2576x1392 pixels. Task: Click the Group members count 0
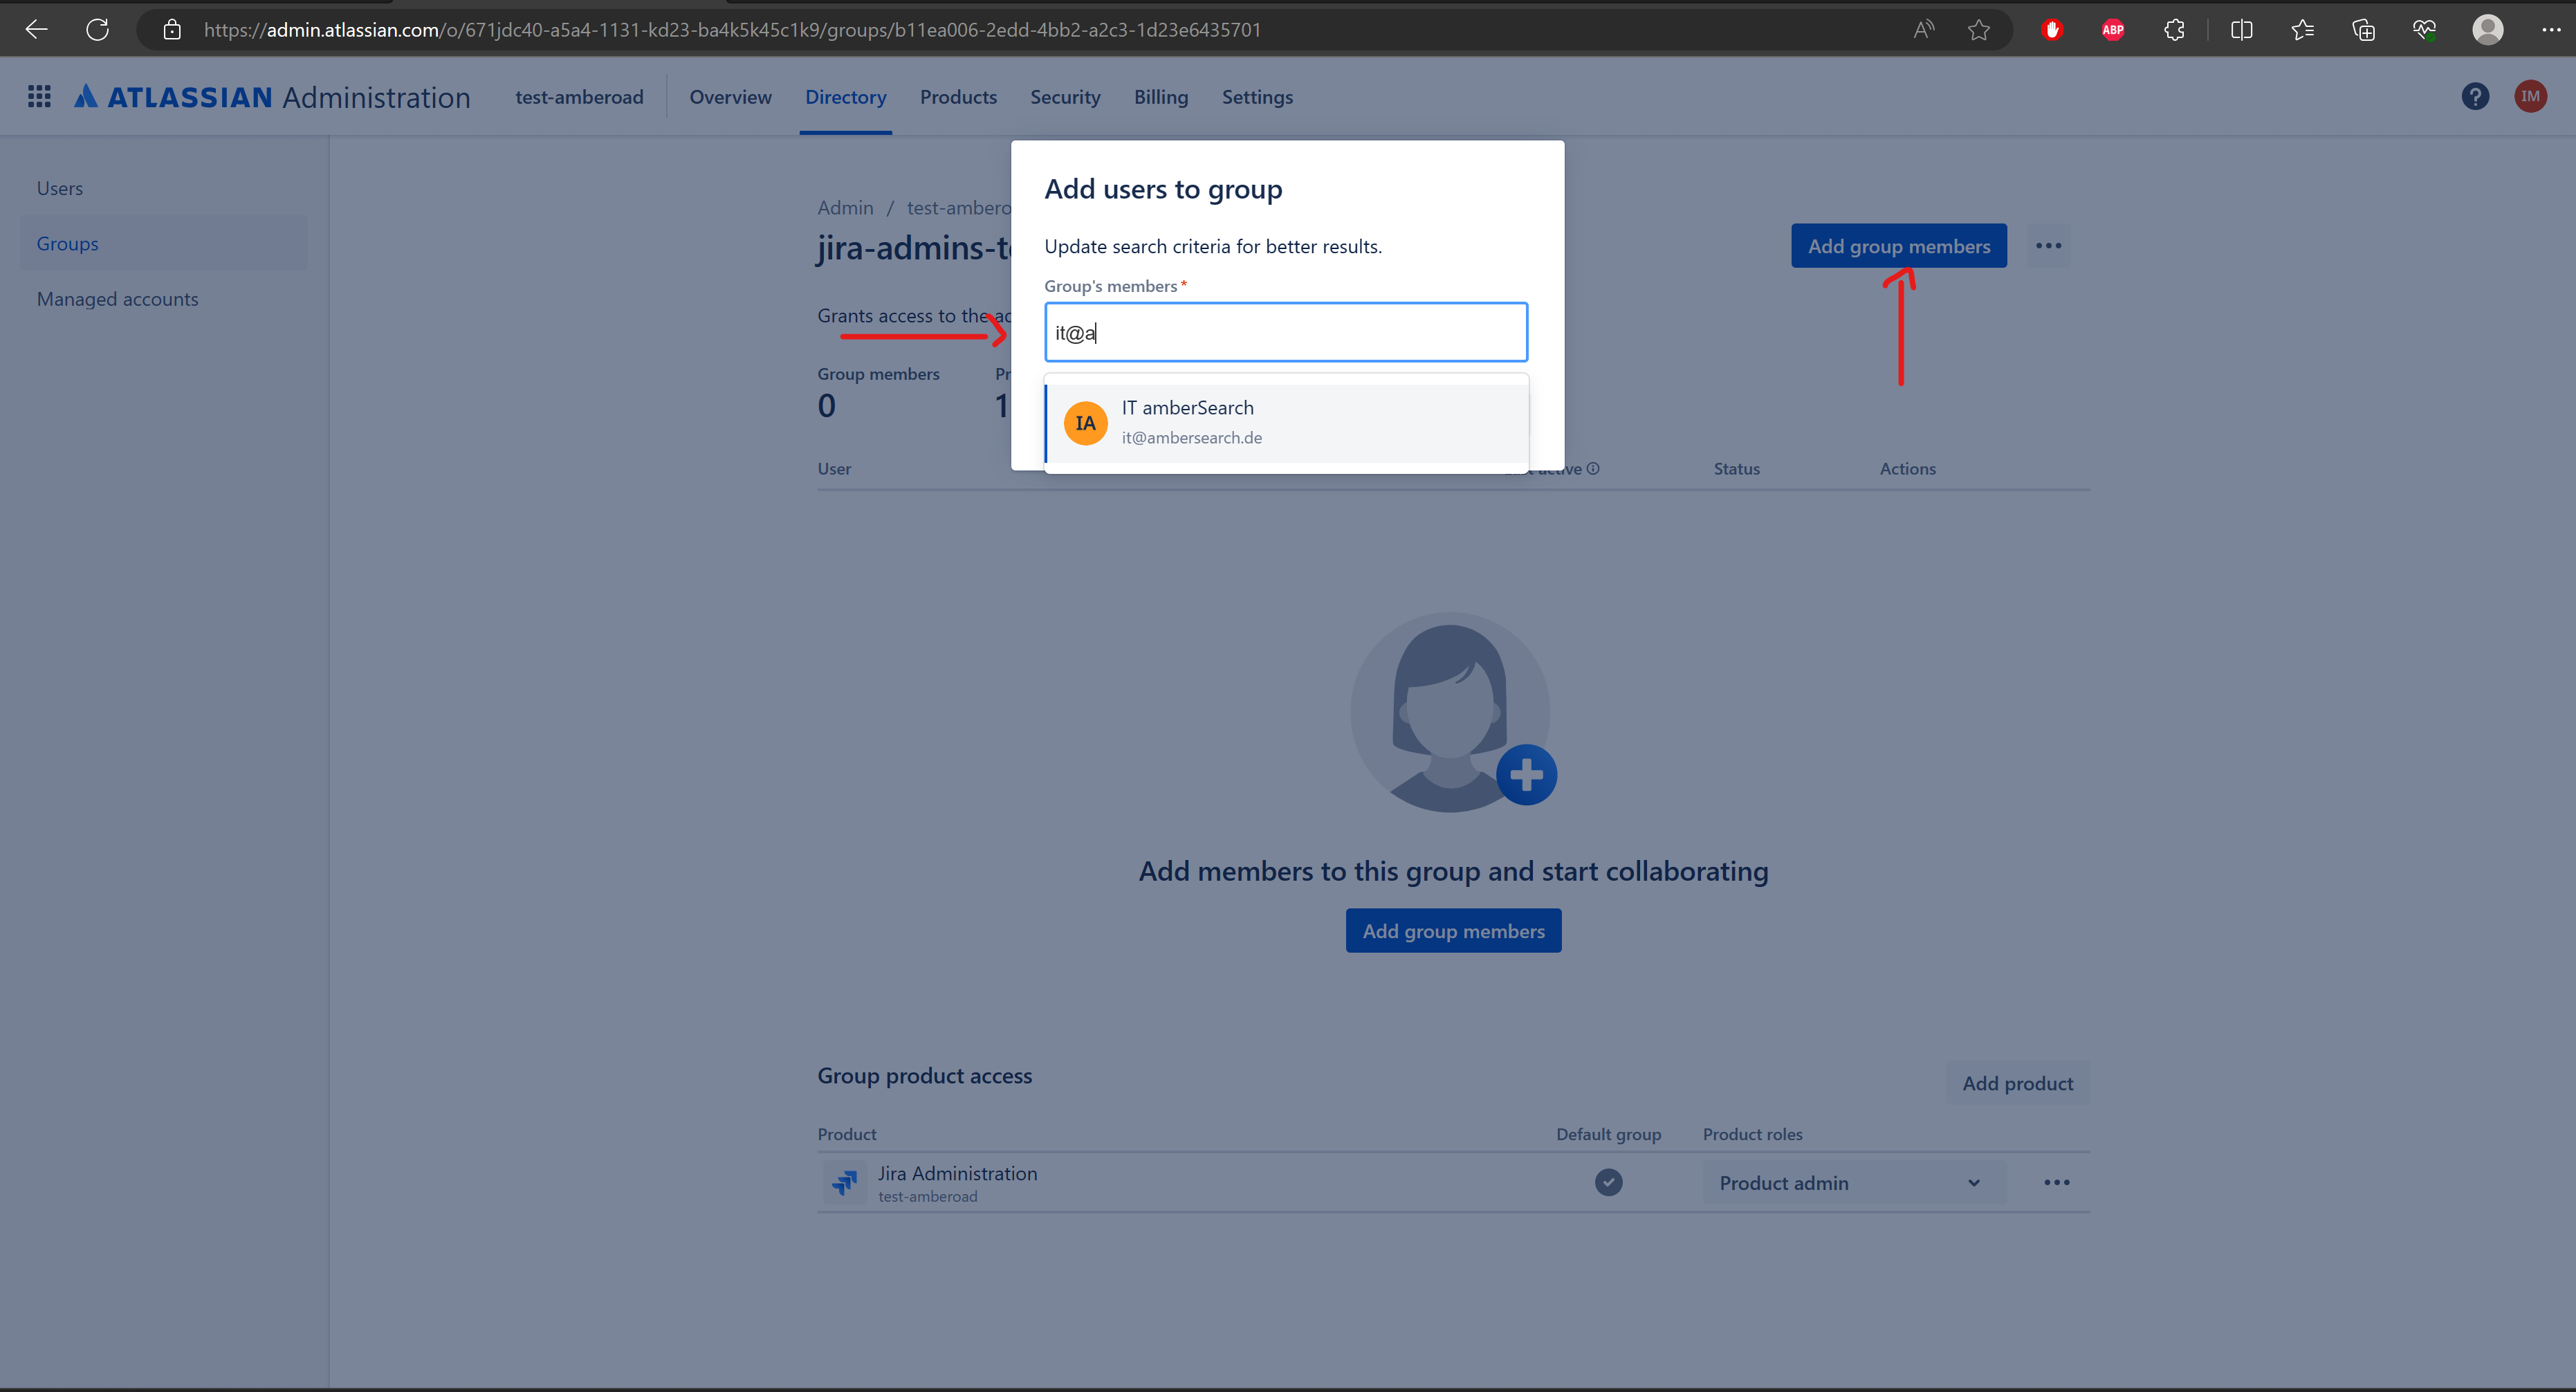(826, 406)
